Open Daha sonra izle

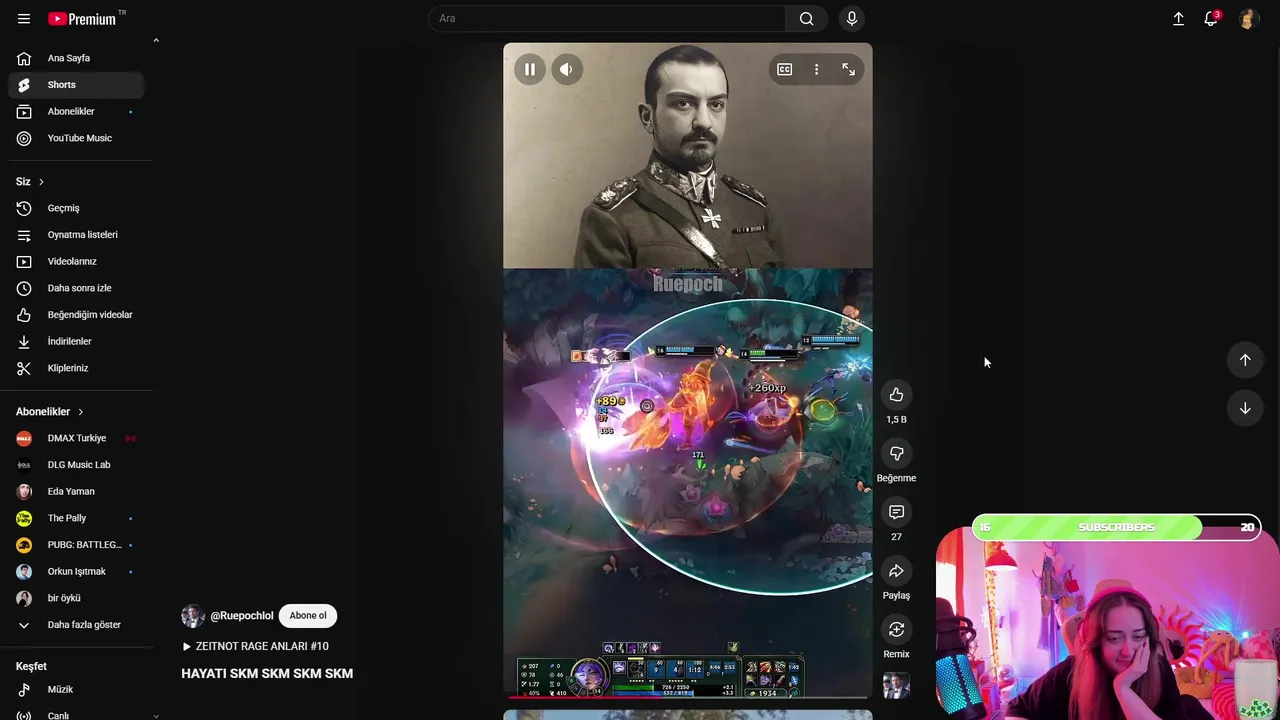(x=76, y=288)
